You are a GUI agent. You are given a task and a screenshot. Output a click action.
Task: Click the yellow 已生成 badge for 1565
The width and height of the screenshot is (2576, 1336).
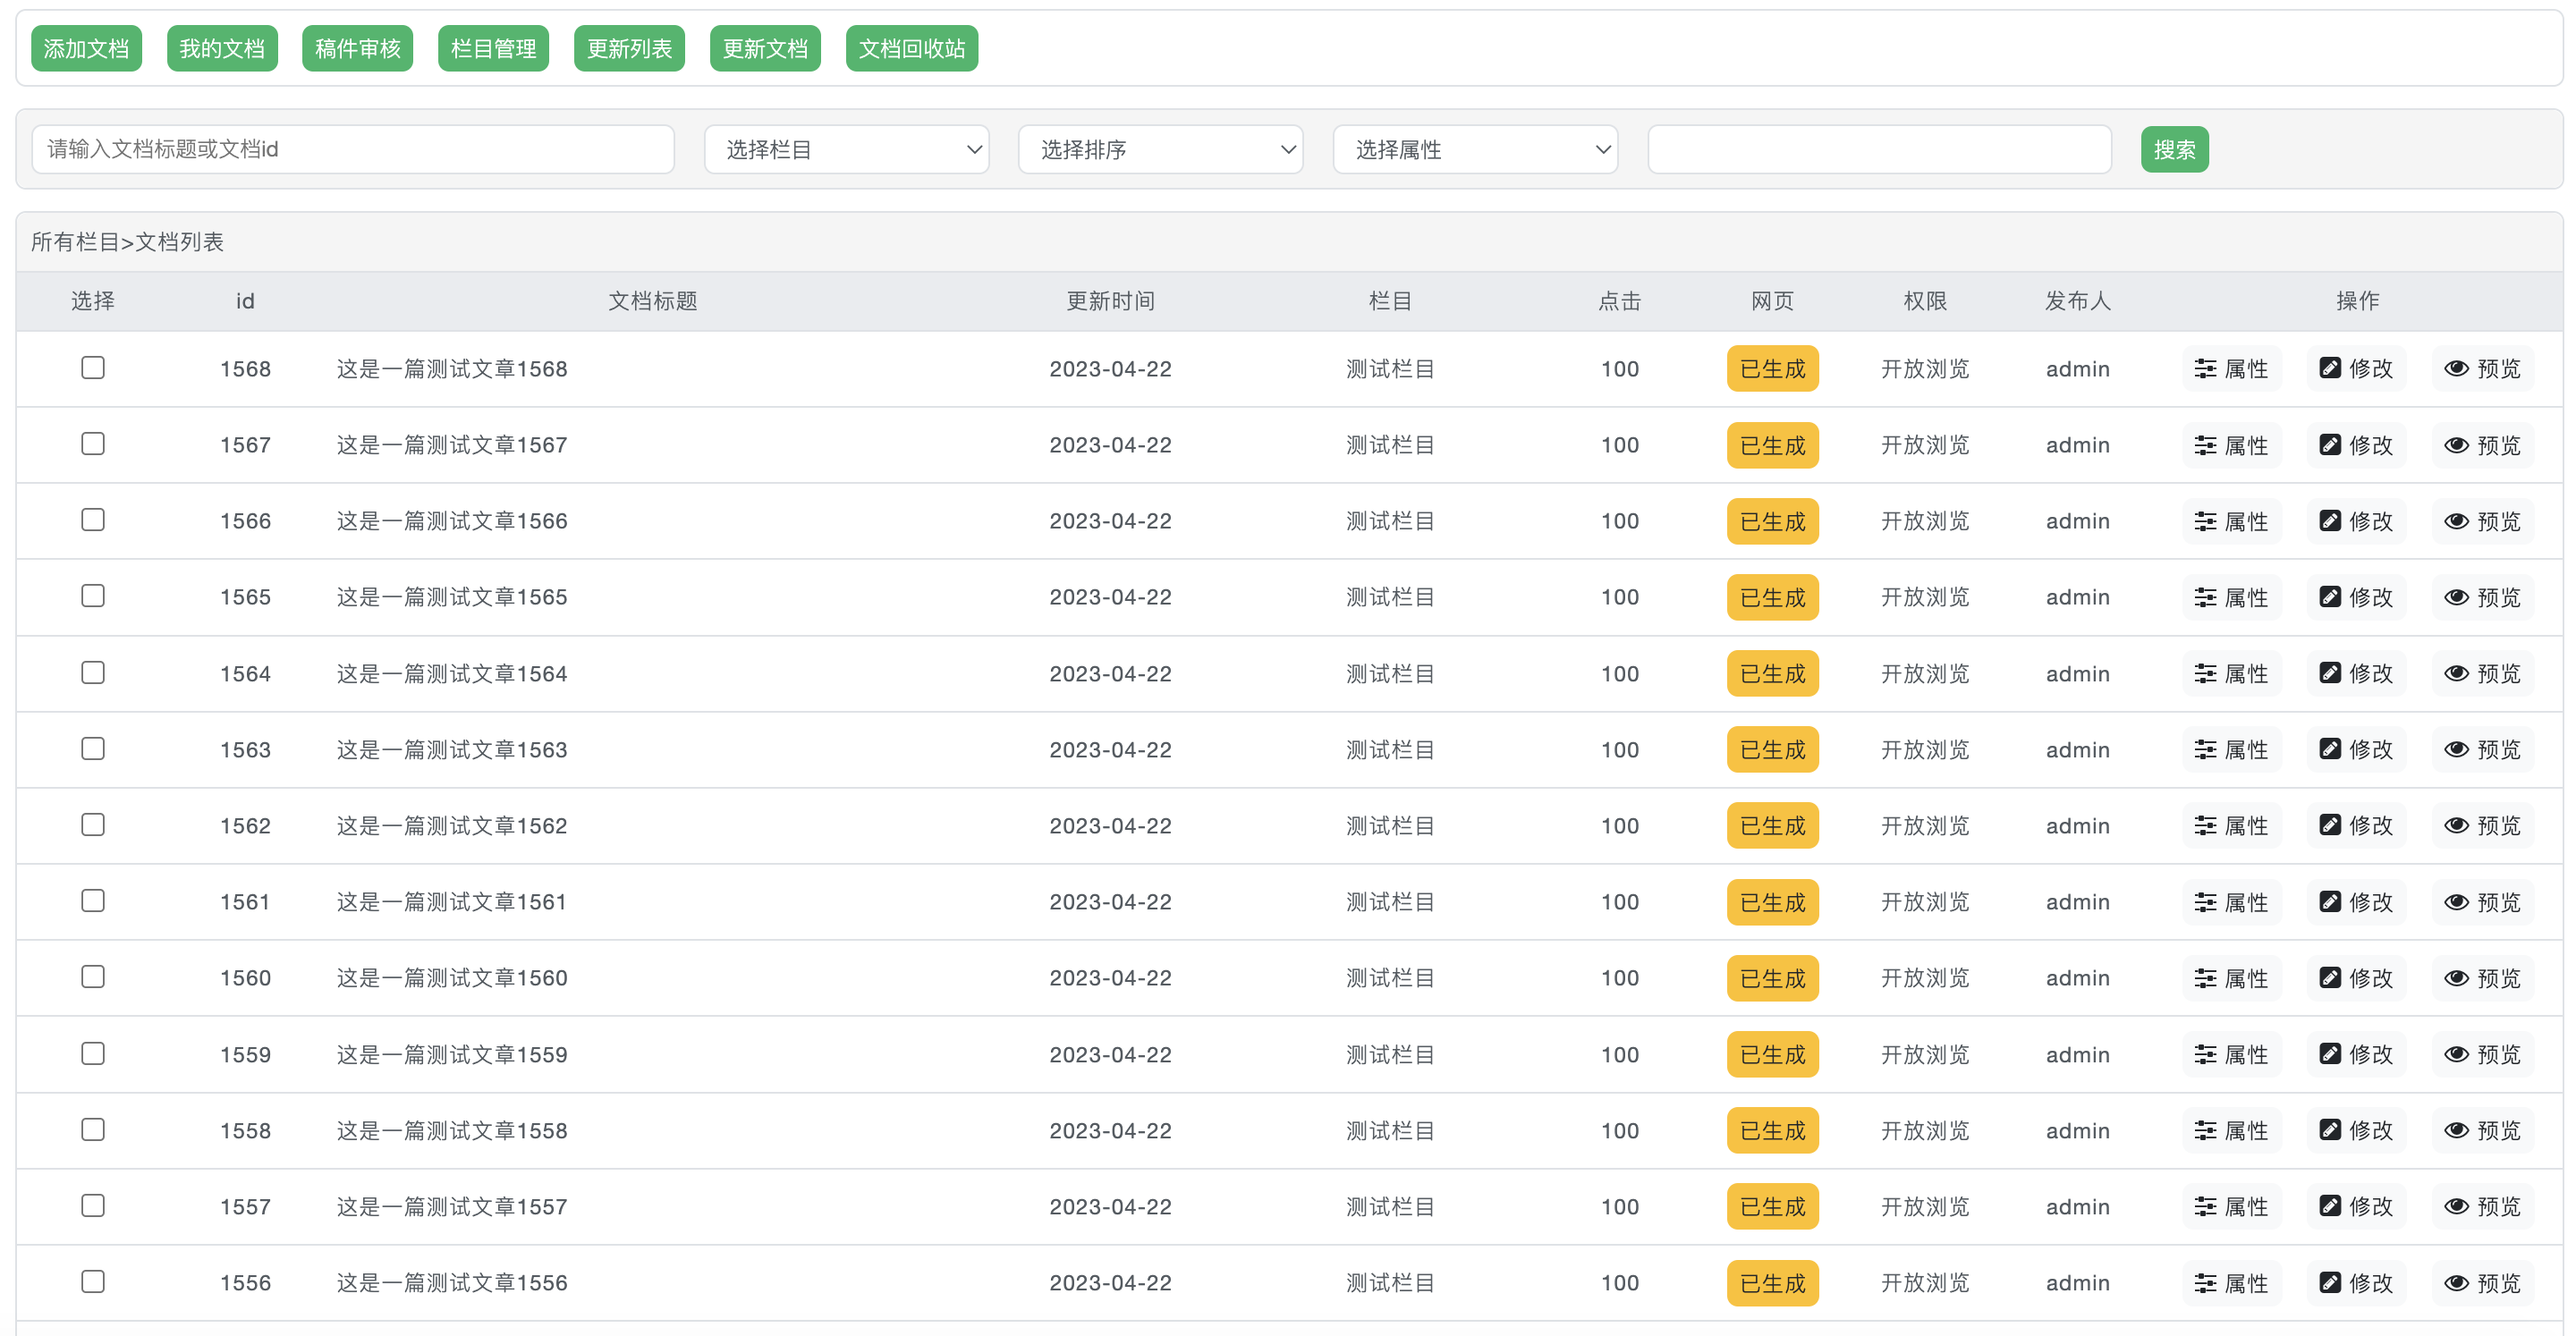click(1772, 598)
